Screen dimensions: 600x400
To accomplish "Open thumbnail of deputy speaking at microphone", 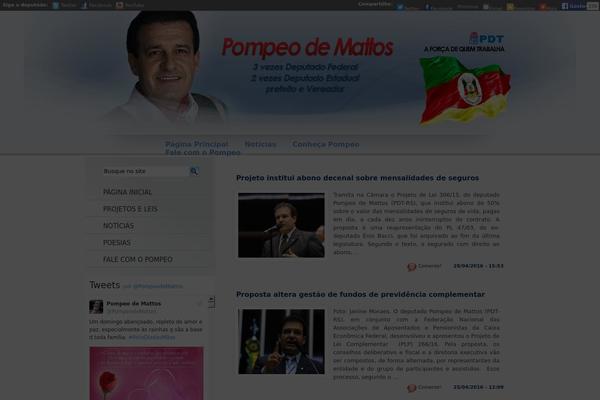I will point(281,225).
